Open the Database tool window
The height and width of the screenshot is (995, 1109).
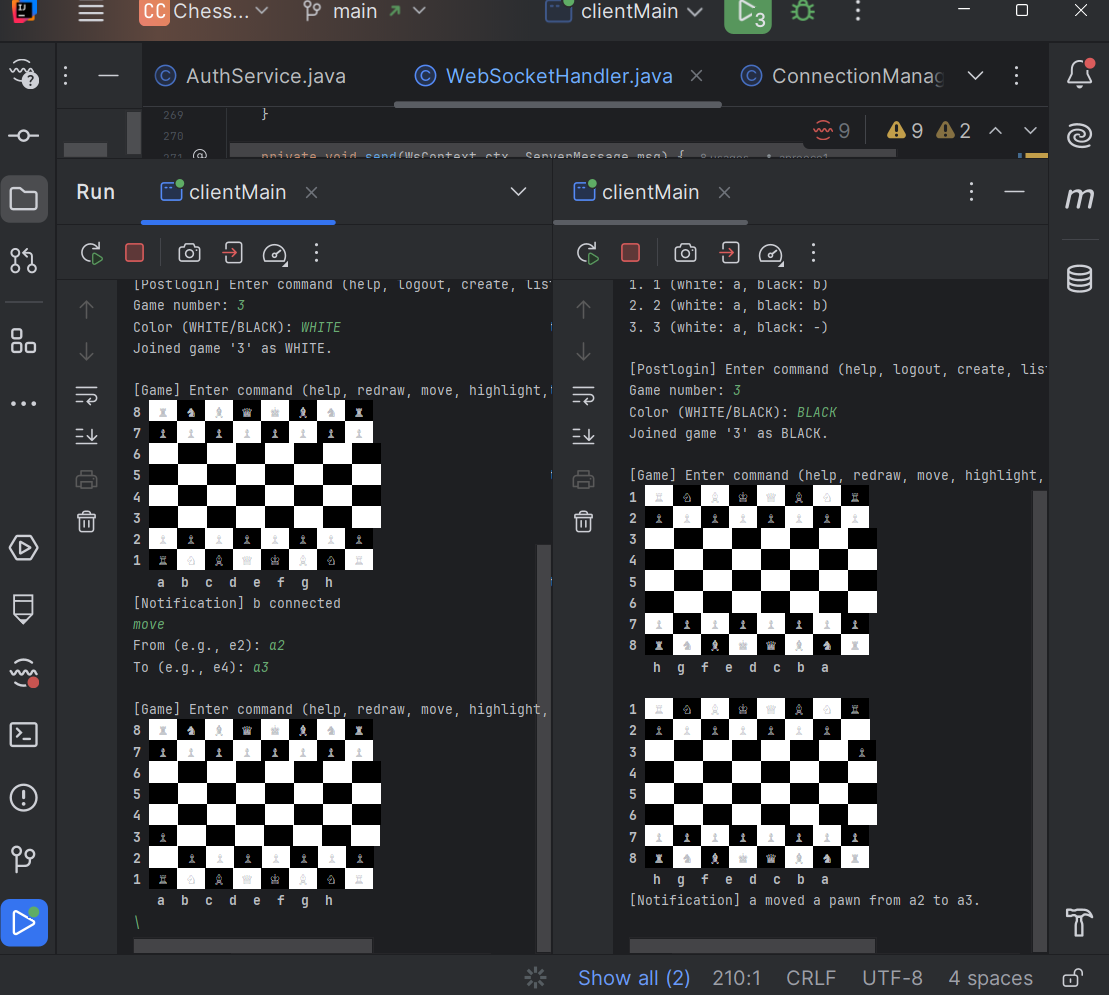1079,279
